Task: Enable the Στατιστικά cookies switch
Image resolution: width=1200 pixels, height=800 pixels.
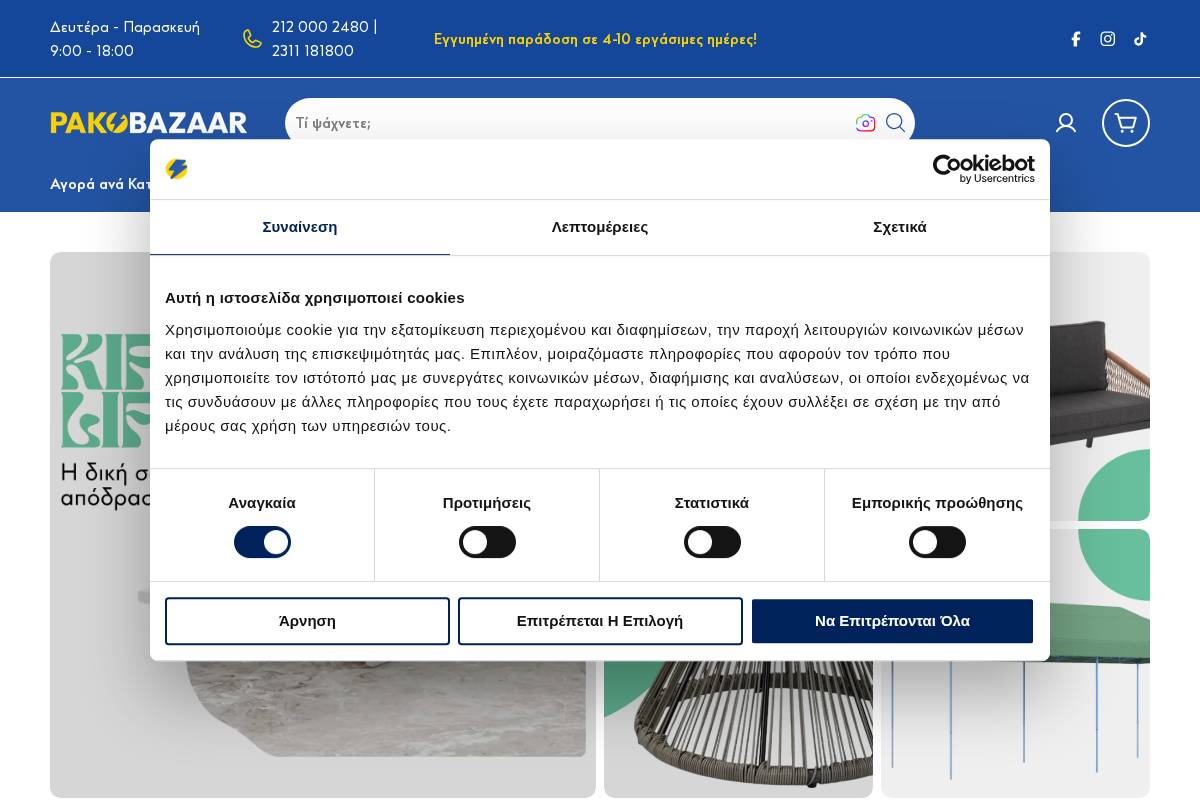Action: tap(712, 542)
